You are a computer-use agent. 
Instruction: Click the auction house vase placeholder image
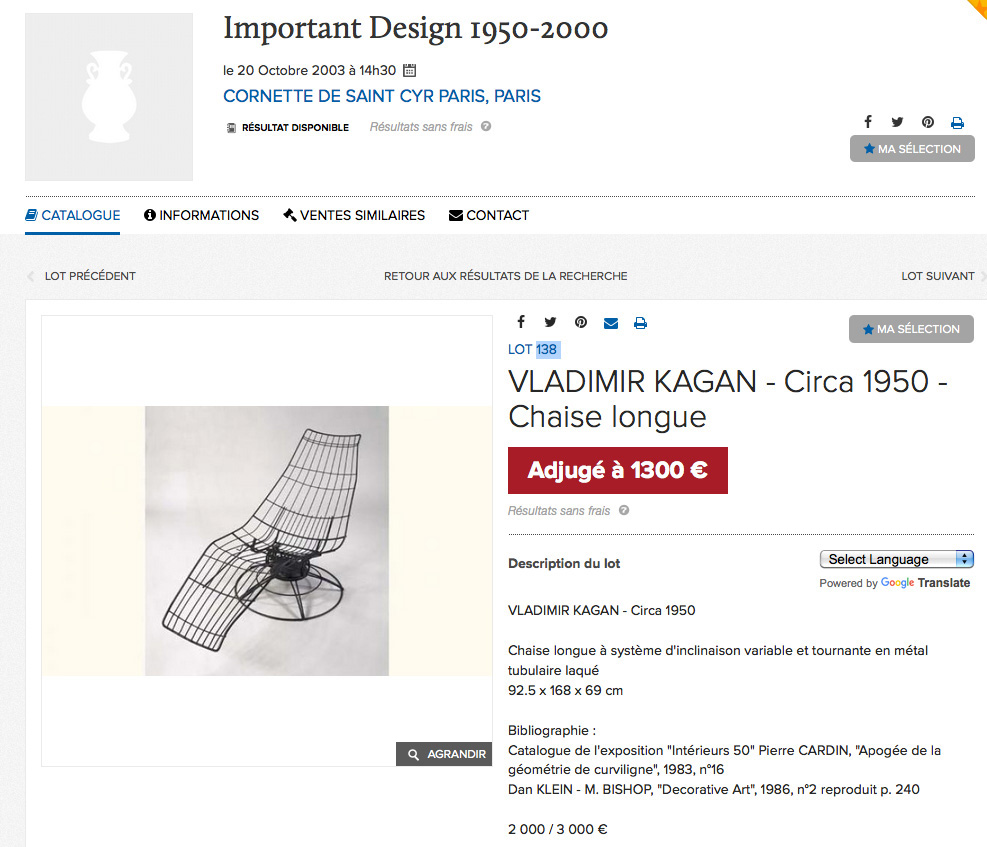click(109, 97)
